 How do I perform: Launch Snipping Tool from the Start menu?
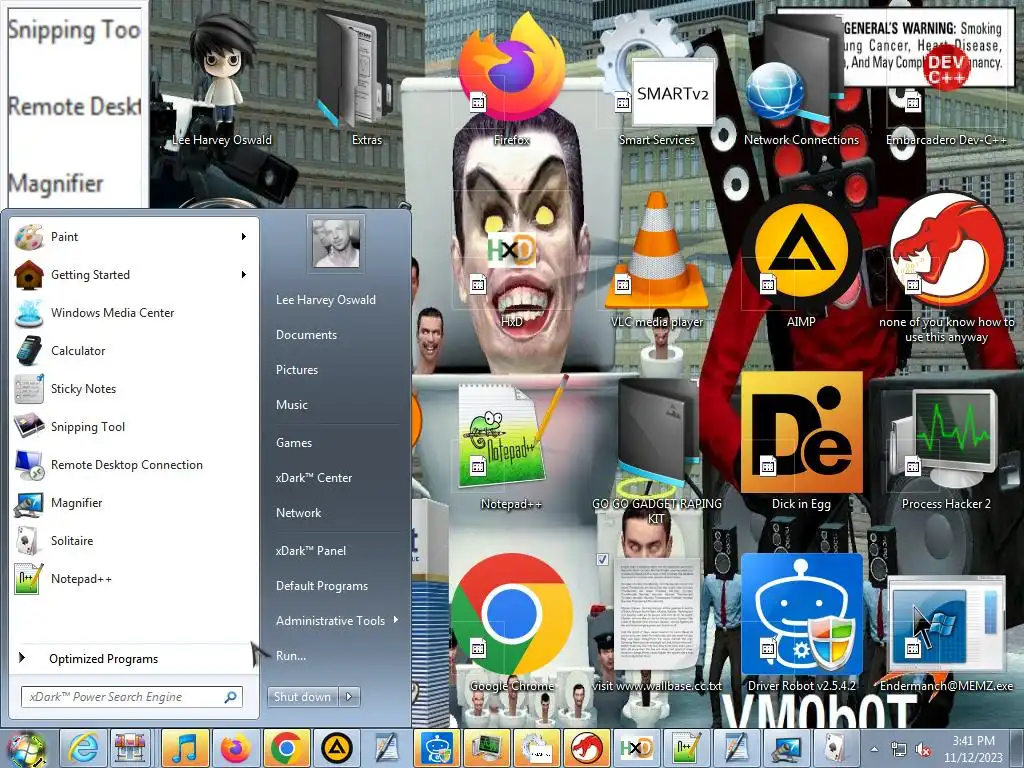click(134, 426)
